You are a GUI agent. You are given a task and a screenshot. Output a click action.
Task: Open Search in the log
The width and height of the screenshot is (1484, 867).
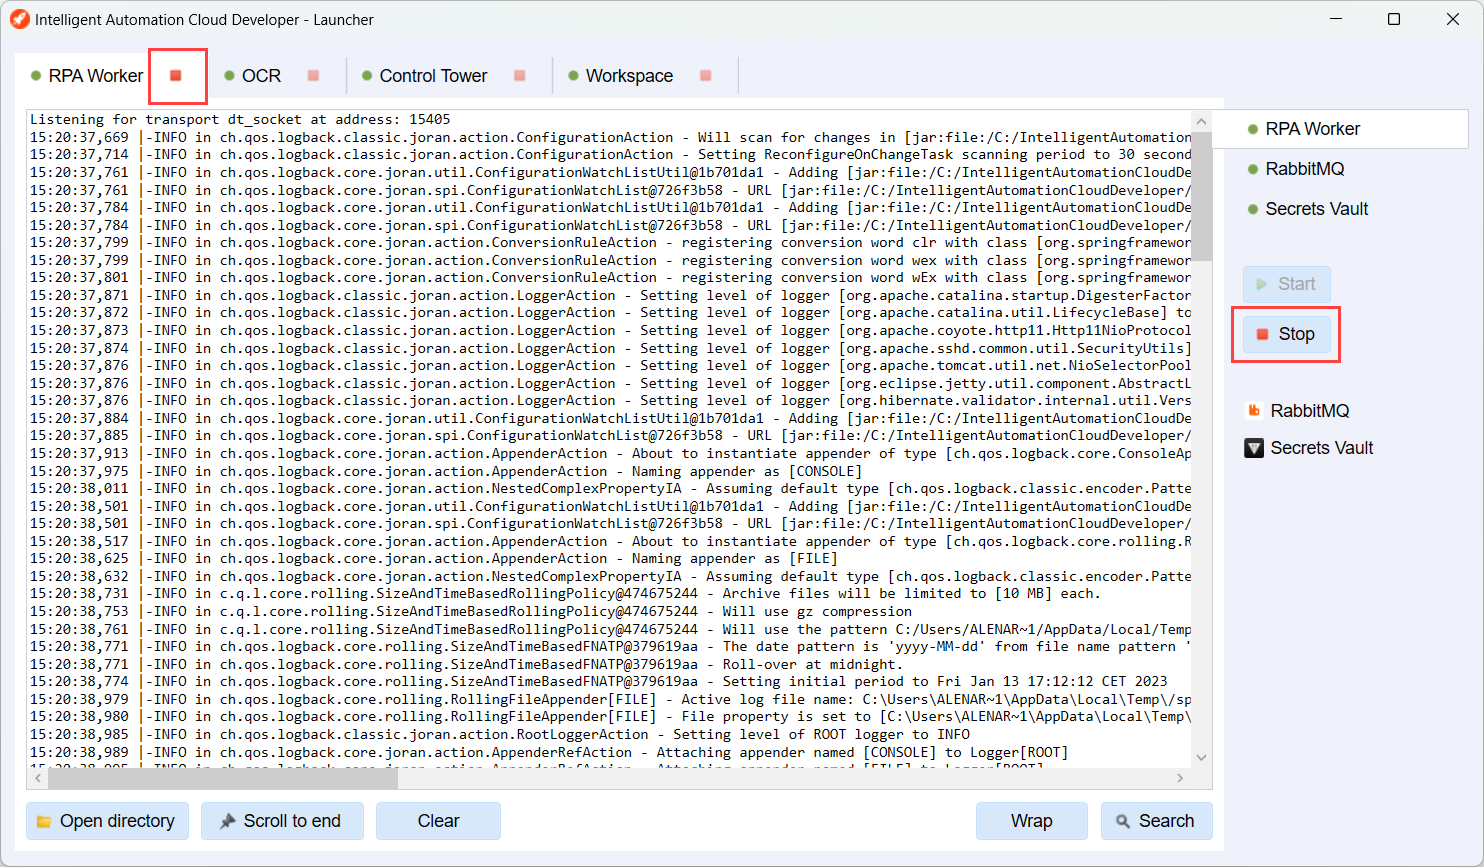pos(1157,821)
